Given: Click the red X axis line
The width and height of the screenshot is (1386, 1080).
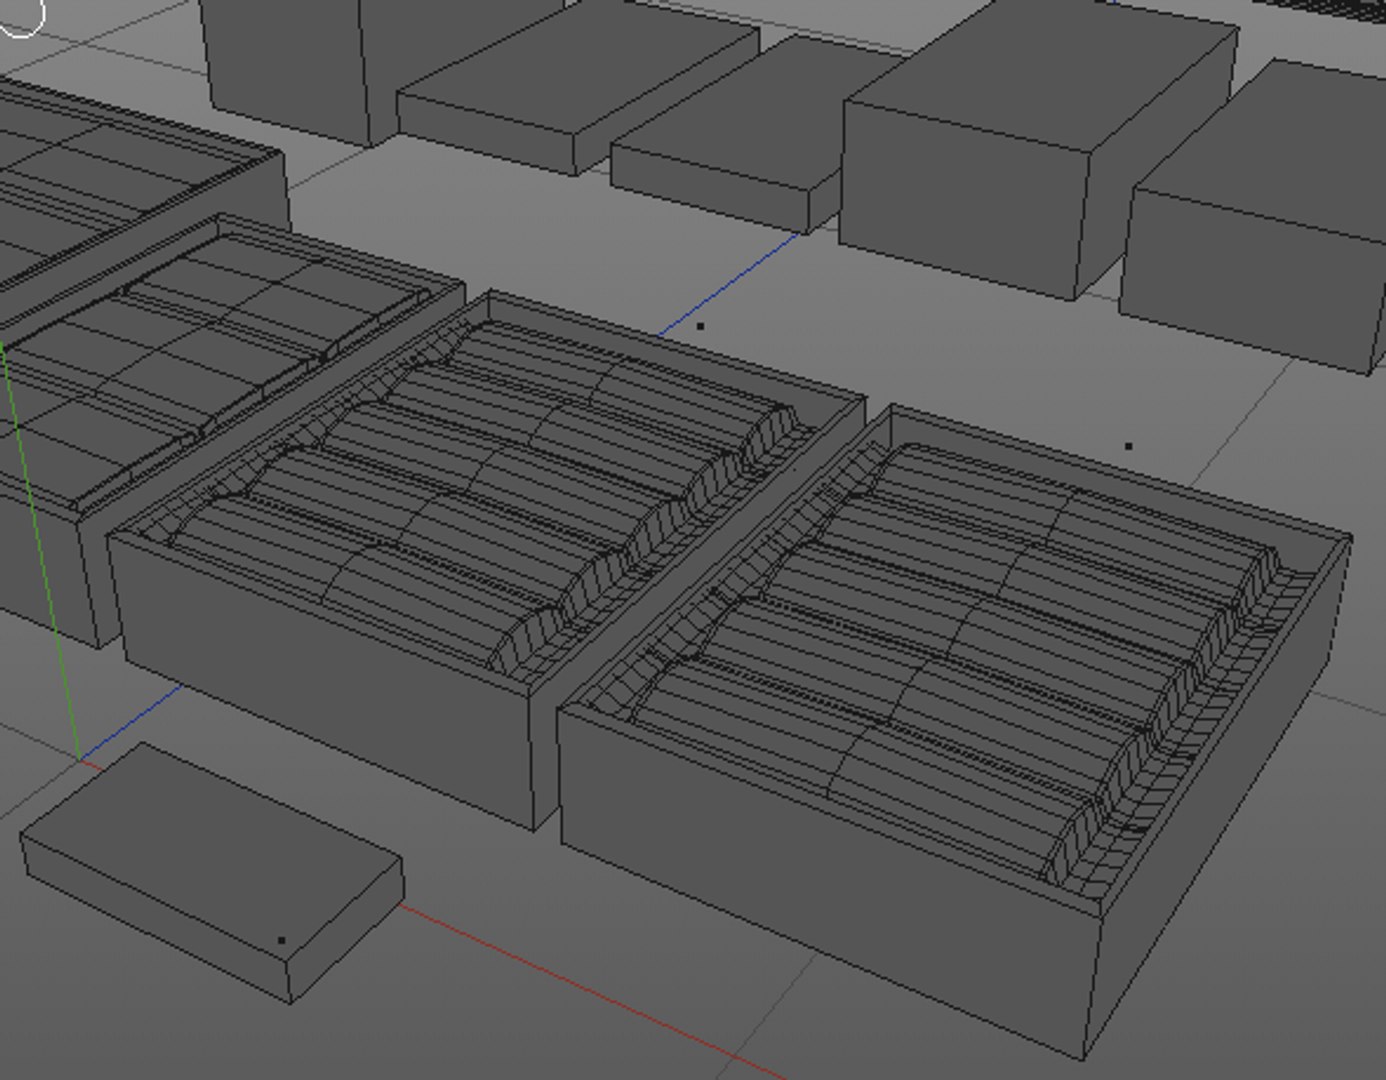Looking at the screenshot, I should click(590, 990).
